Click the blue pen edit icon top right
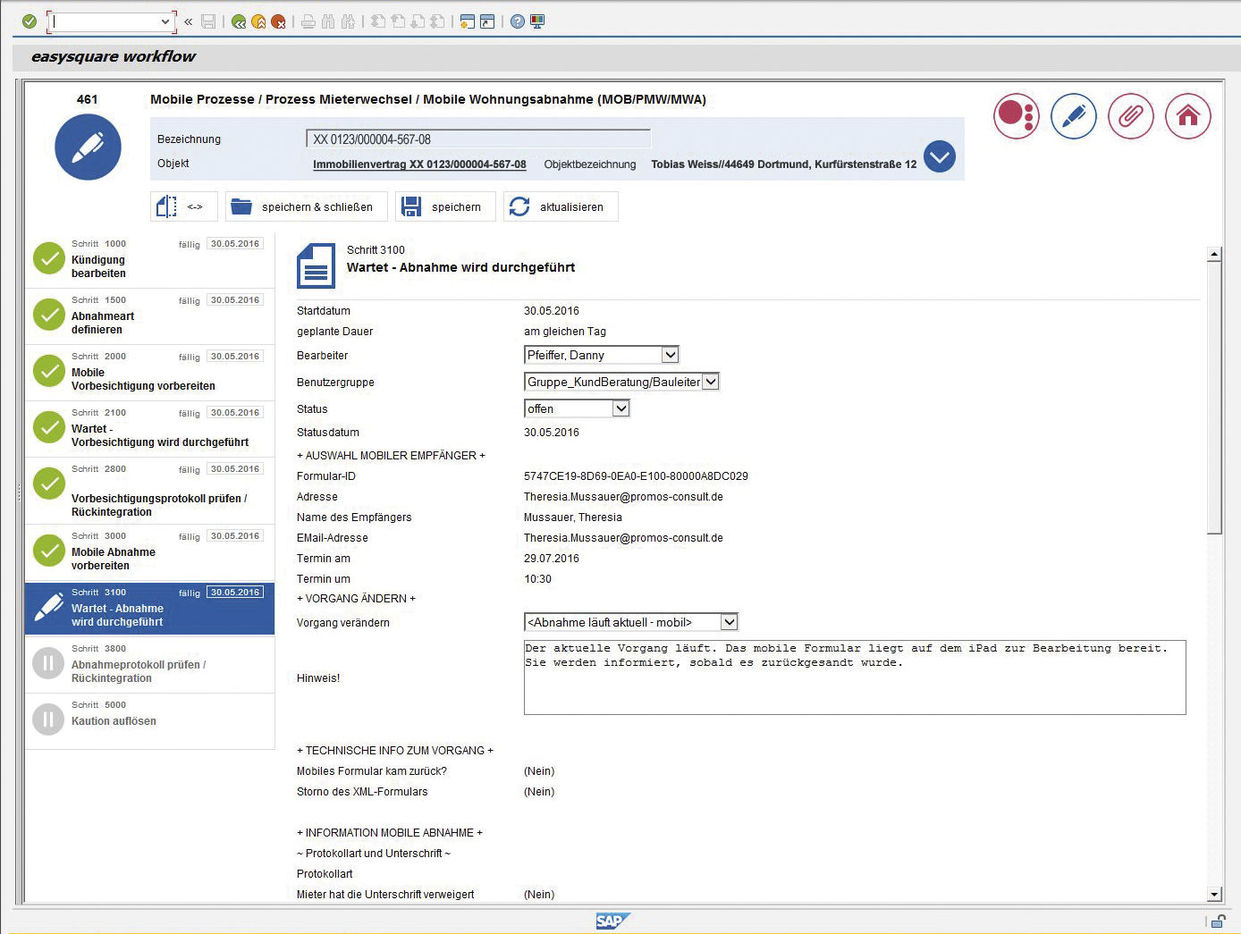Viewport: 1241px width, 934px height. (1073, 117)
